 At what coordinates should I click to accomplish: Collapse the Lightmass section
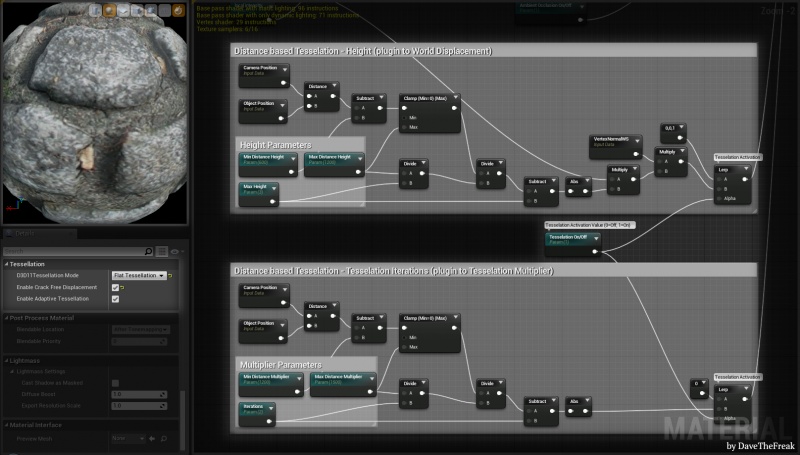7,361
